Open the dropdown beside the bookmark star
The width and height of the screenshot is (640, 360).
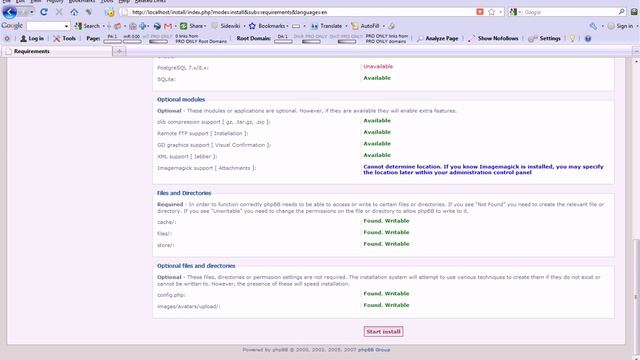pos(500,12)
